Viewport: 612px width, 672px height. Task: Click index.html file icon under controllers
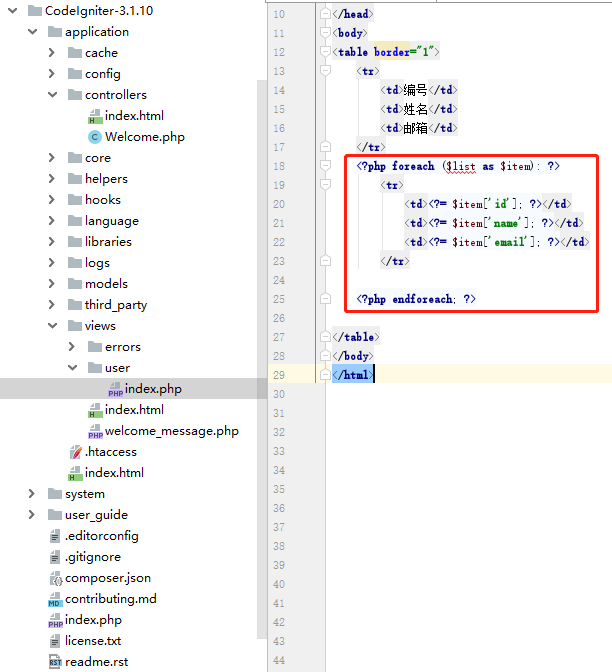95,116
